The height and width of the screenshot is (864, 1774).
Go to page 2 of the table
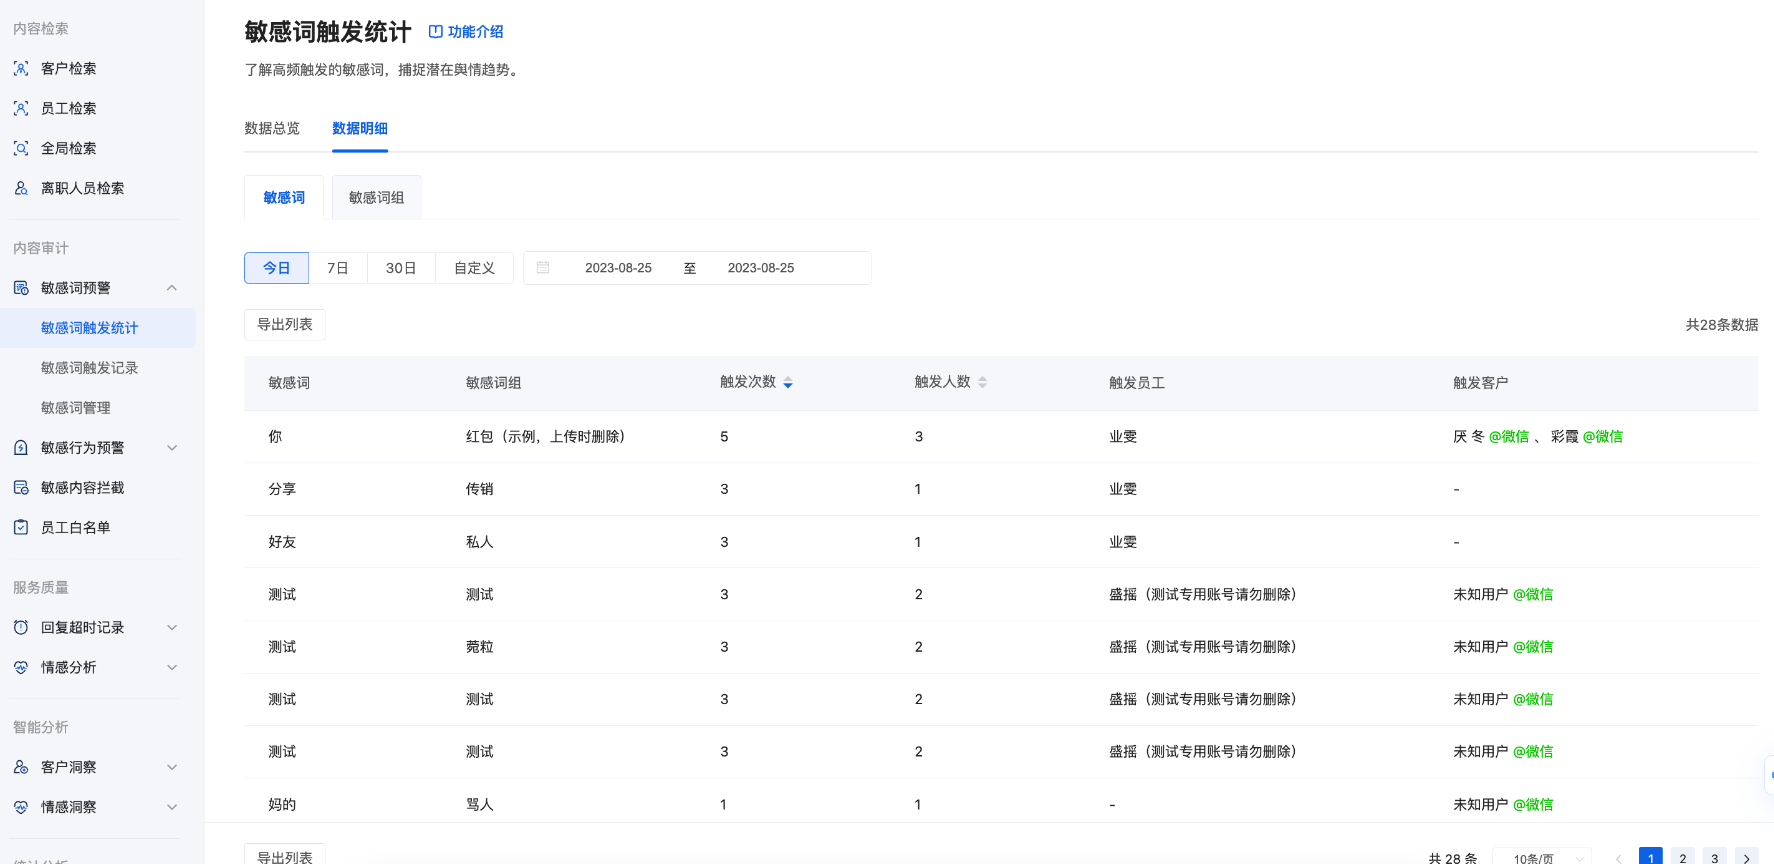(1683, 858)
